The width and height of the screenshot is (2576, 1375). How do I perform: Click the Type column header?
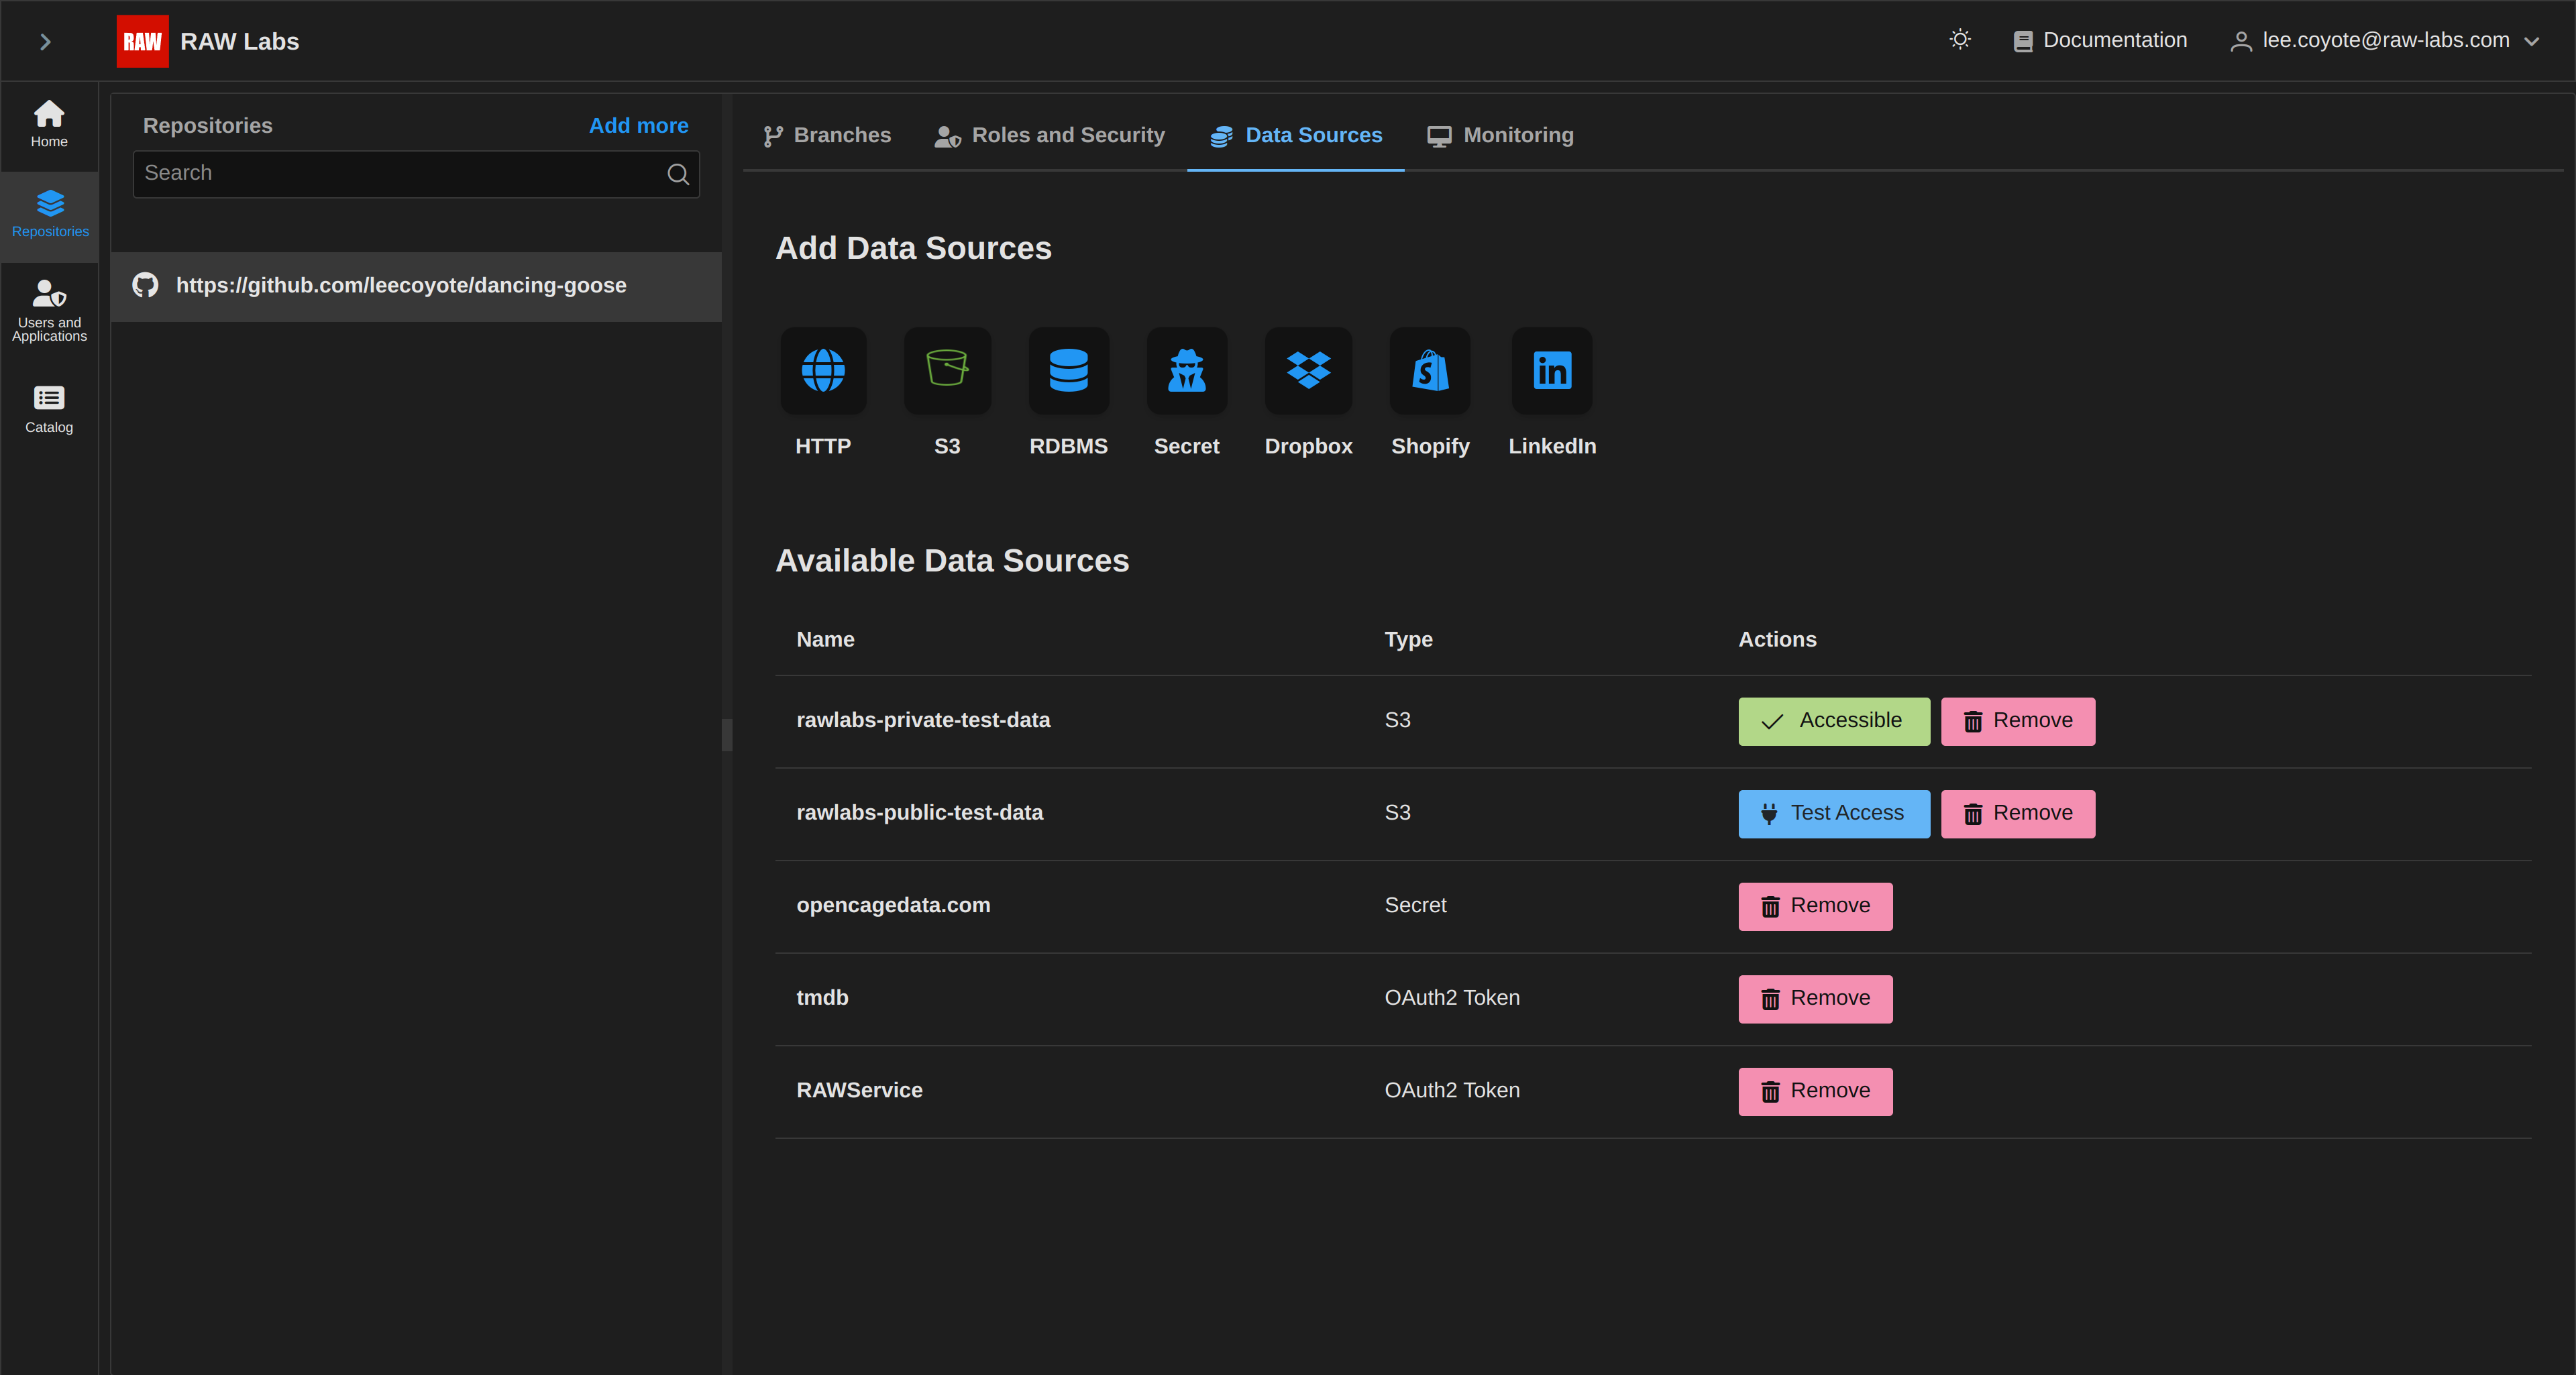(x=1408, y=640)
